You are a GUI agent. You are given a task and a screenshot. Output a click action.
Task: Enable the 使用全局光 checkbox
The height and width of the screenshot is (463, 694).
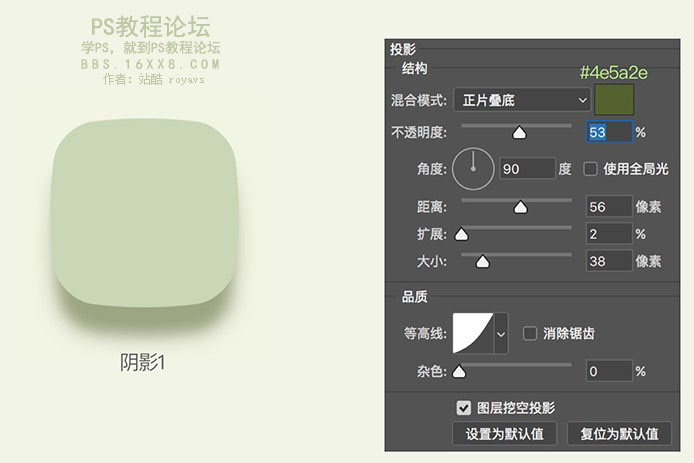click(590, 169)
